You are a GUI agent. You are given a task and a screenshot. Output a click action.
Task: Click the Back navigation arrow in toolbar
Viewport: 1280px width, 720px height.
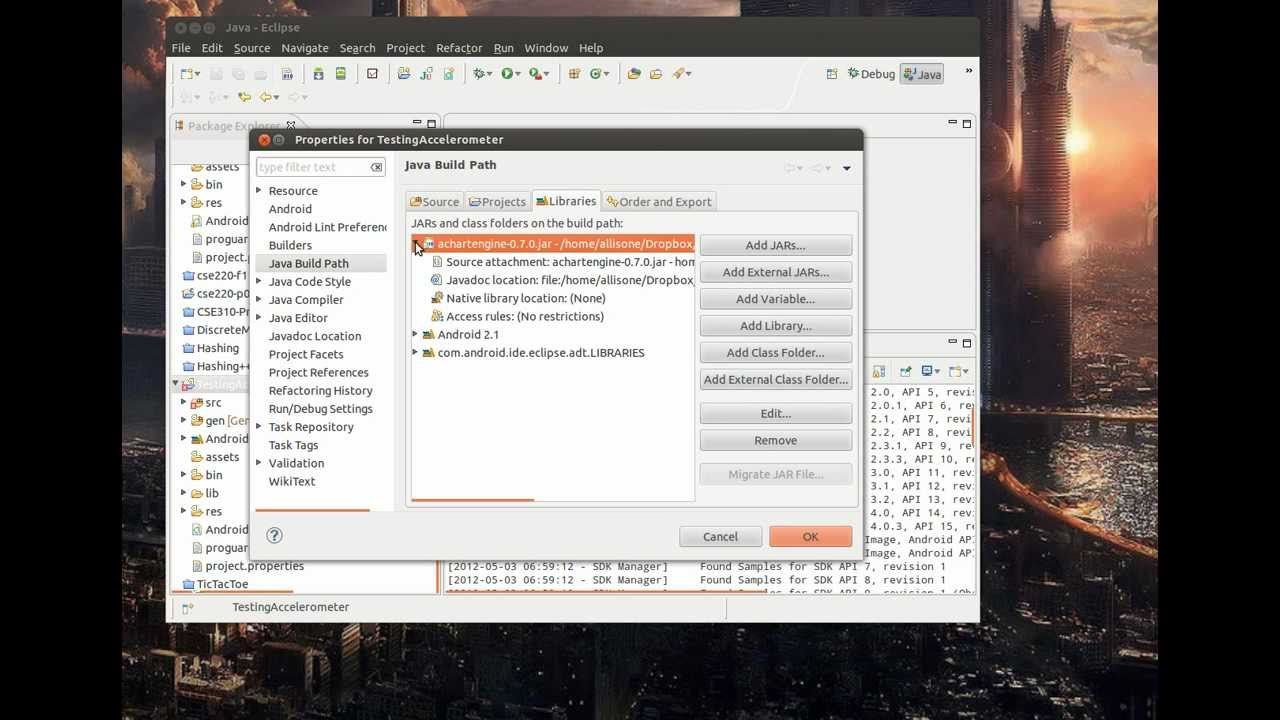coord(266,97)
